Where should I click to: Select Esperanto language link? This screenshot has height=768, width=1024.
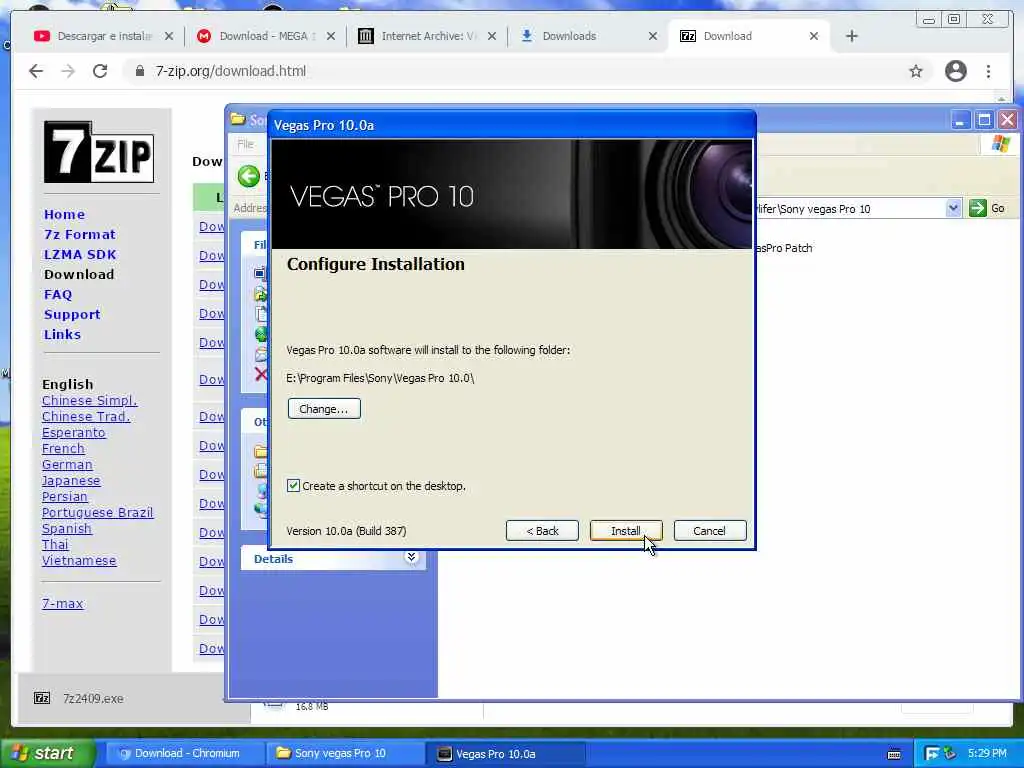[73, 432]
